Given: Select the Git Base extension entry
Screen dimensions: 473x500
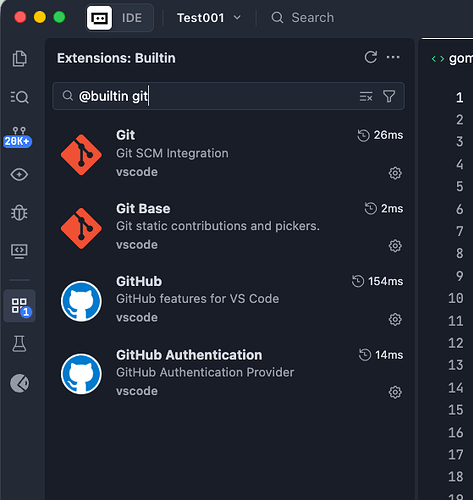Looking at the screenshot, I should [x=230, y=227].
